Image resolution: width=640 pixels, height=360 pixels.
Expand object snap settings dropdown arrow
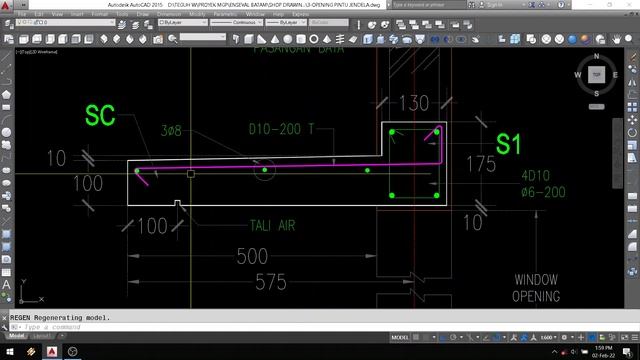pos(504,337)
